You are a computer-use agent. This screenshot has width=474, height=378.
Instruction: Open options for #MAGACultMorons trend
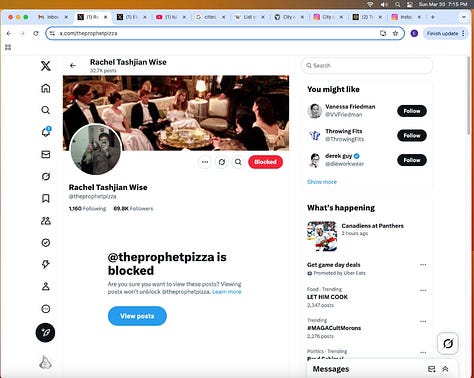click(423, 321)
